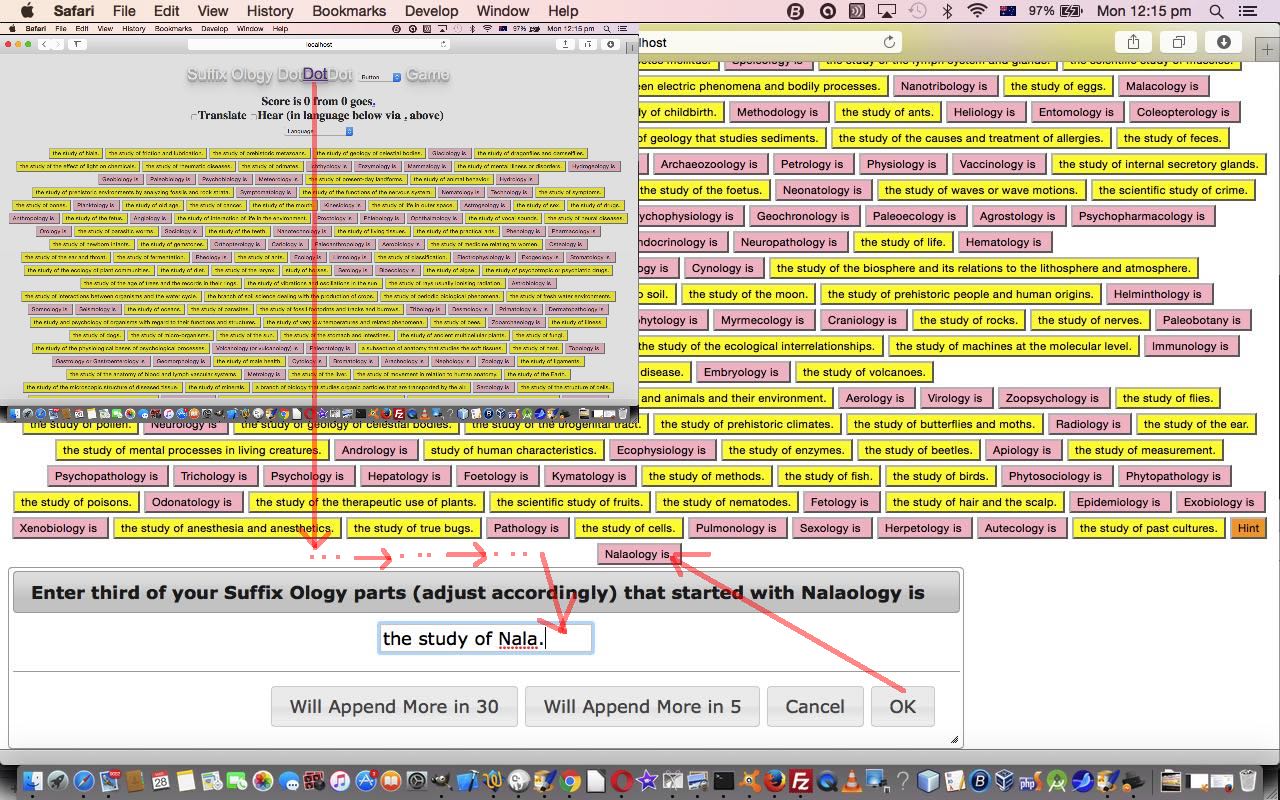Show all tabs overview icon
This screenshot has height=800, width=1280.
[1178, 42]
